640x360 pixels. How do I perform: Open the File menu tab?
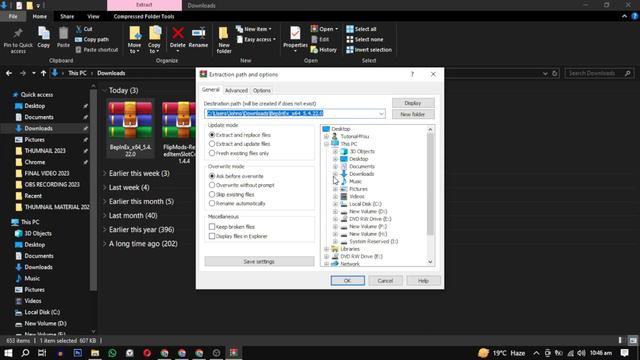pyautogui.click(x=13, y=16)
